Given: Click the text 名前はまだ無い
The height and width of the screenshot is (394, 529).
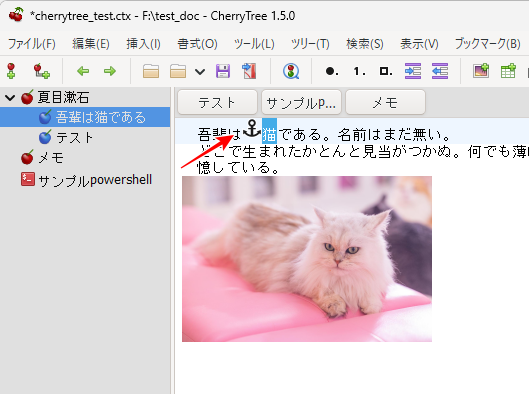Looking at the screenshot, I should pyautogui.click(x=390, y=135).
